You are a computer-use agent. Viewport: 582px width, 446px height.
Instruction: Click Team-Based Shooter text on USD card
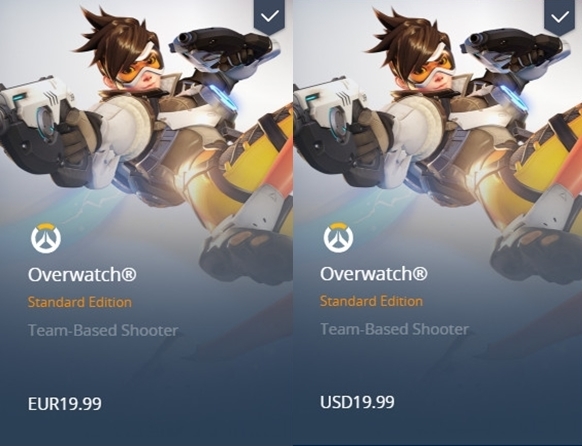tap(395, 329)
